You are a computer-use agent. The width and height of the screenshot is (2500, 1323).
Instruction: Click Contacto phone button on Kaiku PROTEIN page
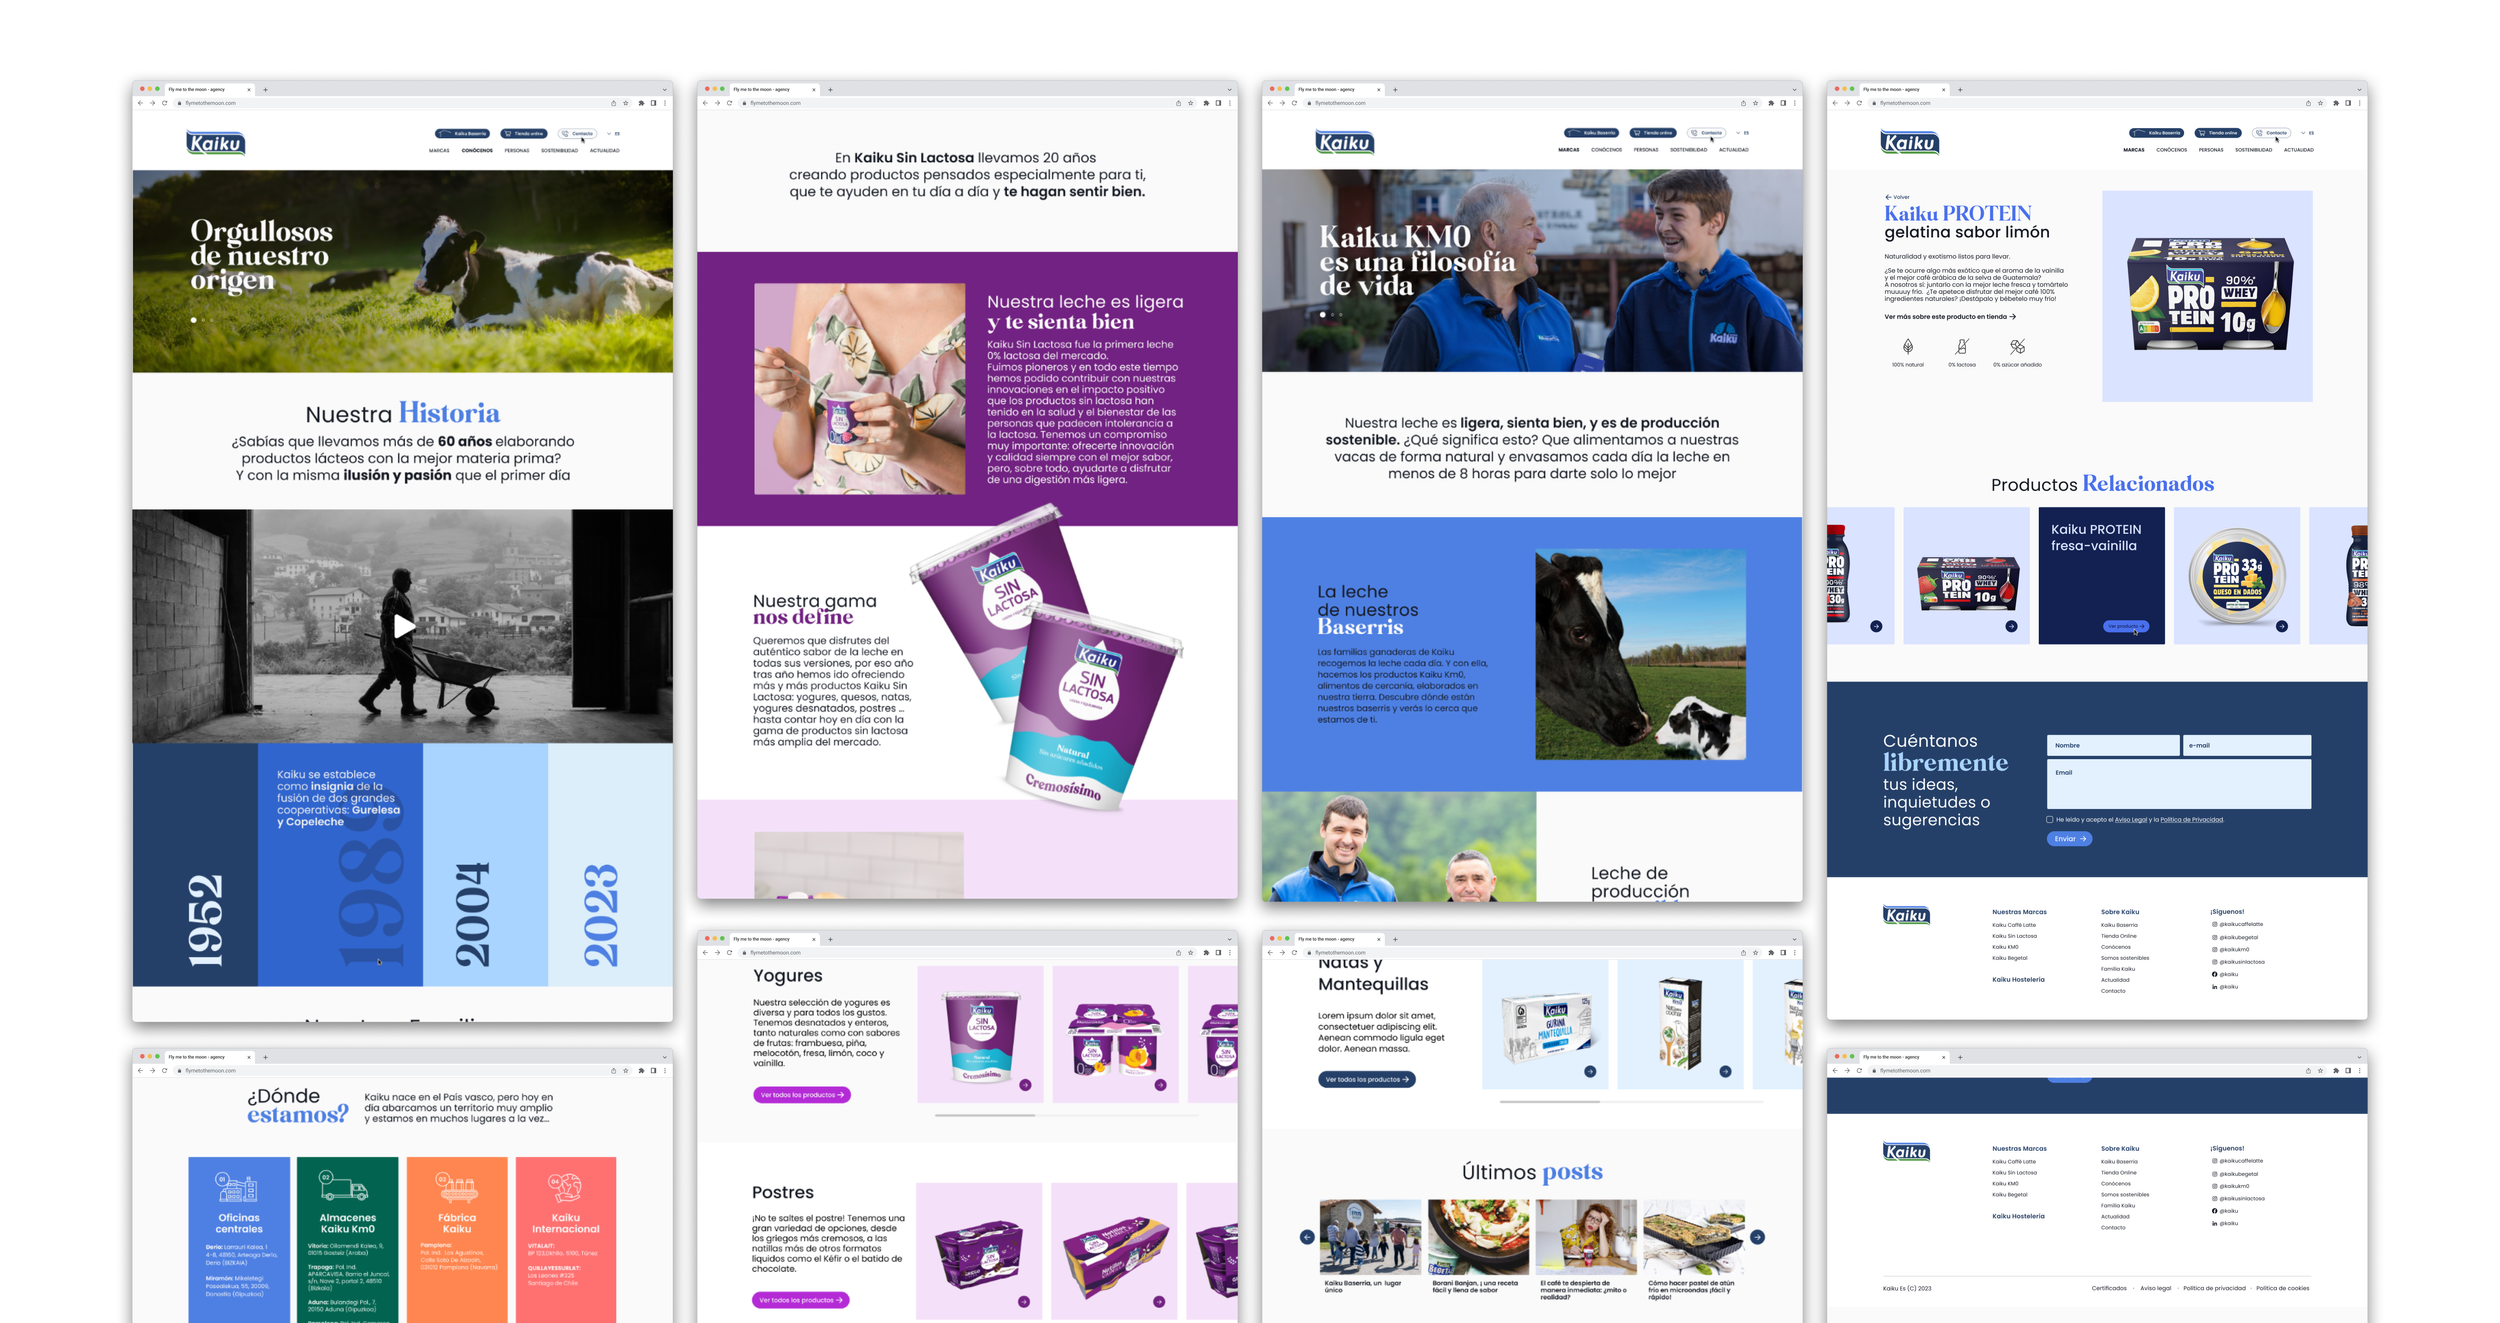coord(2272,133)
